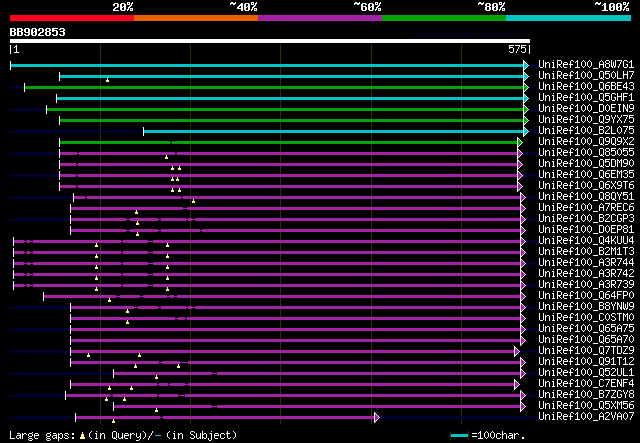Image resolution: width=640 pixels, height=443 pixels.
Task: Click the short purple bar for UniRef100_A2VA07
Action: [225, 418]
